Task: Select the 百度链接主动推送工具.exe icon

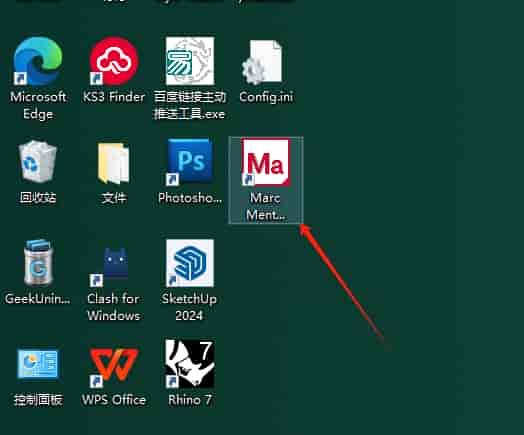Action: tap(190, 61)
